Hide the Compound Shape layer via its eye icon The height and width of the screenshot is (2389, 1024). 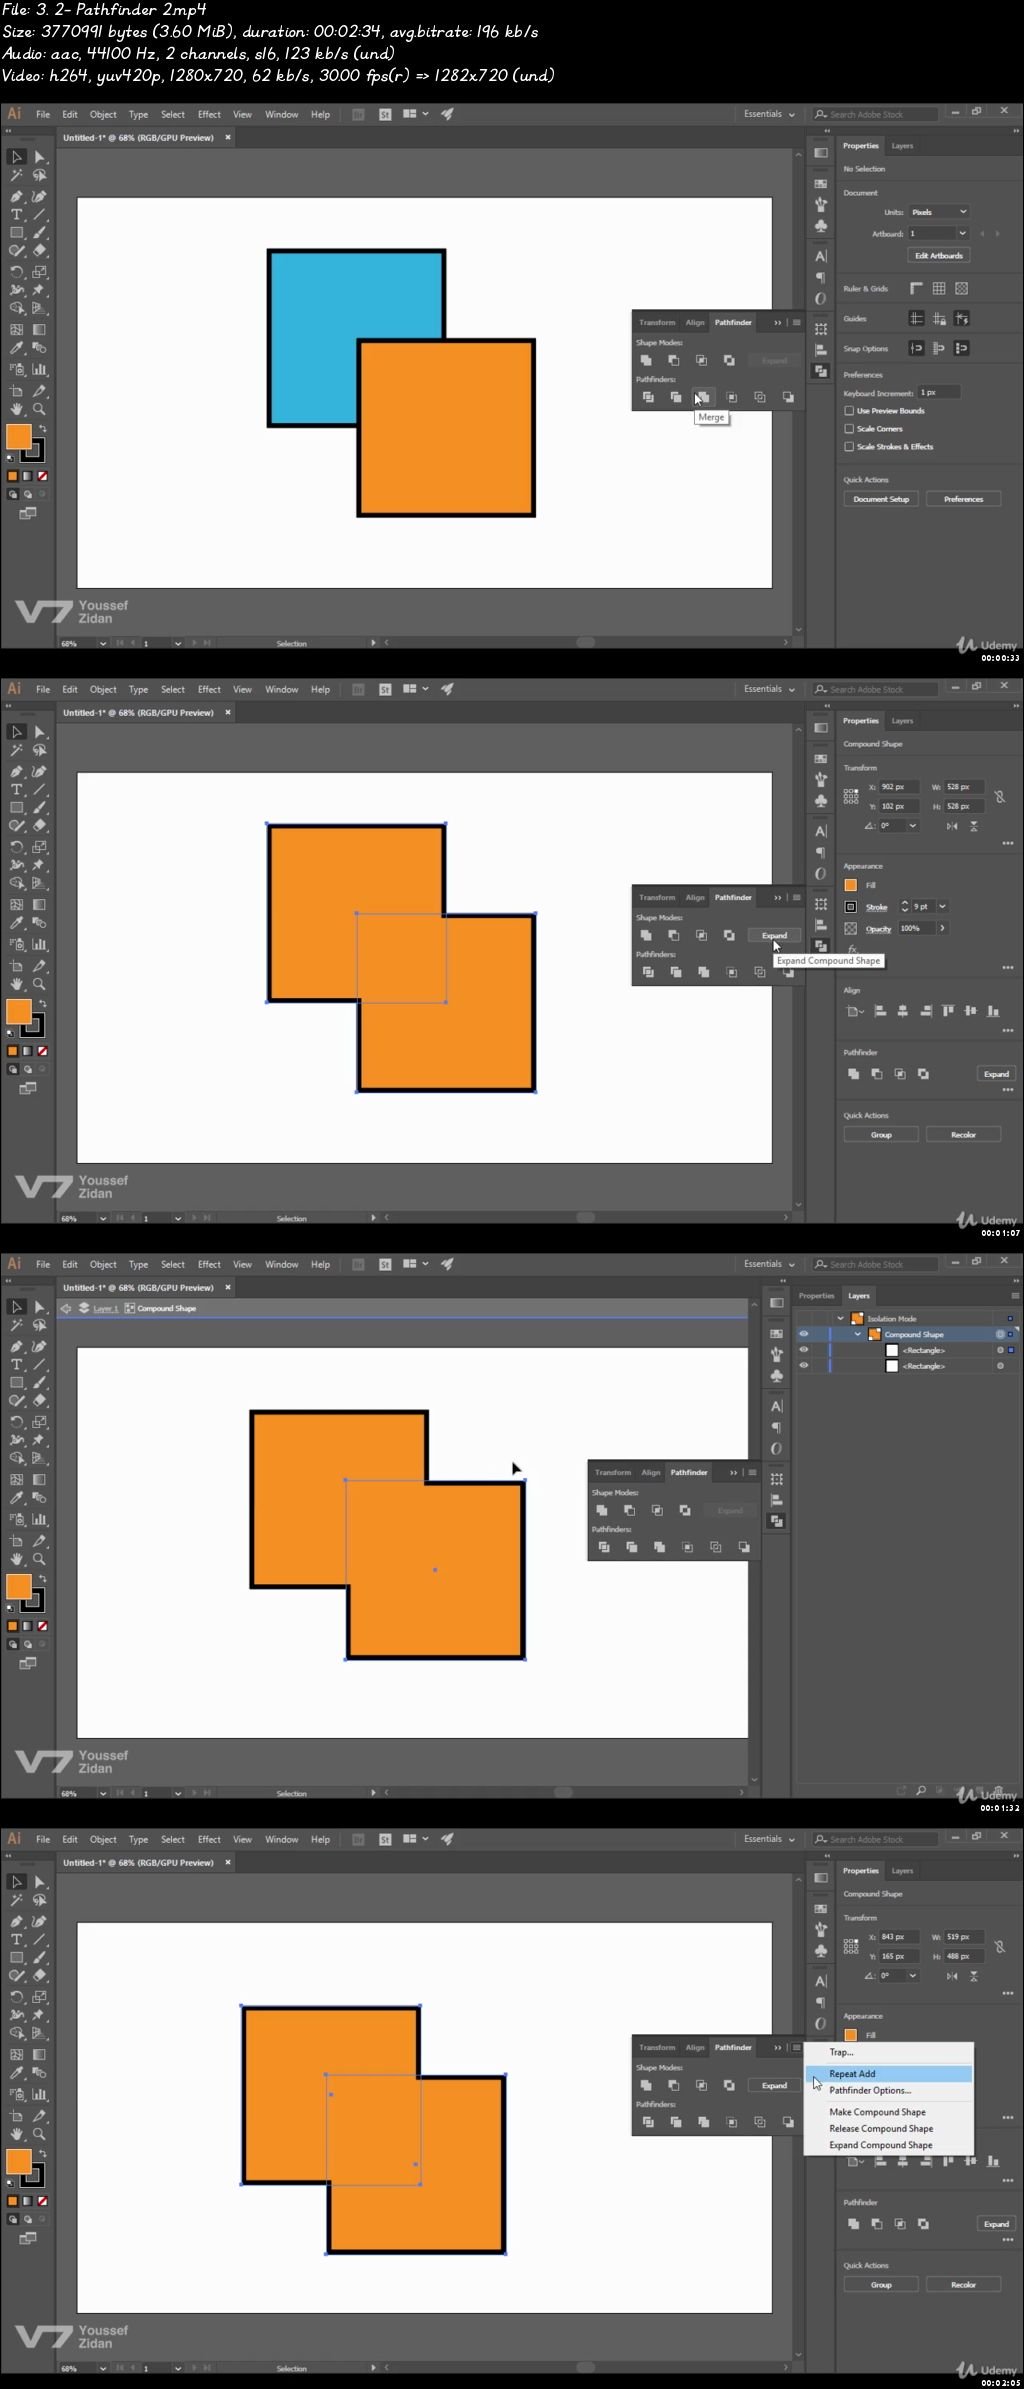[804, 1334]
